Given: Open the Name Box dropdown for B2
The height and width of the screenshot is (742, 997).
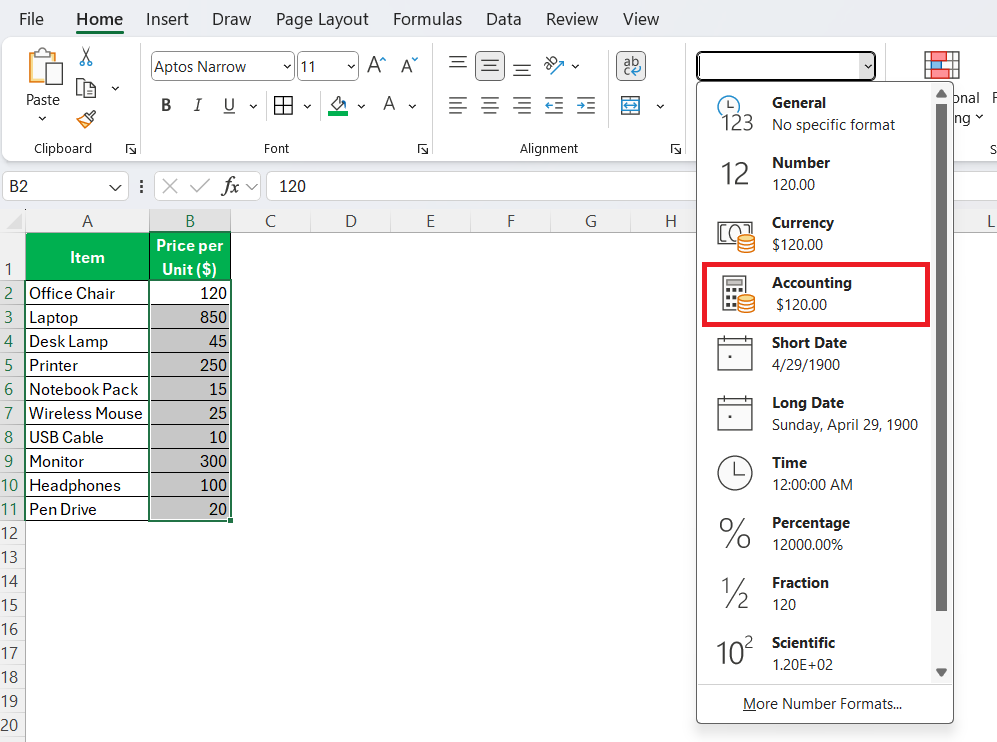Looking at the screenshot, I should [x=115, y=187].
